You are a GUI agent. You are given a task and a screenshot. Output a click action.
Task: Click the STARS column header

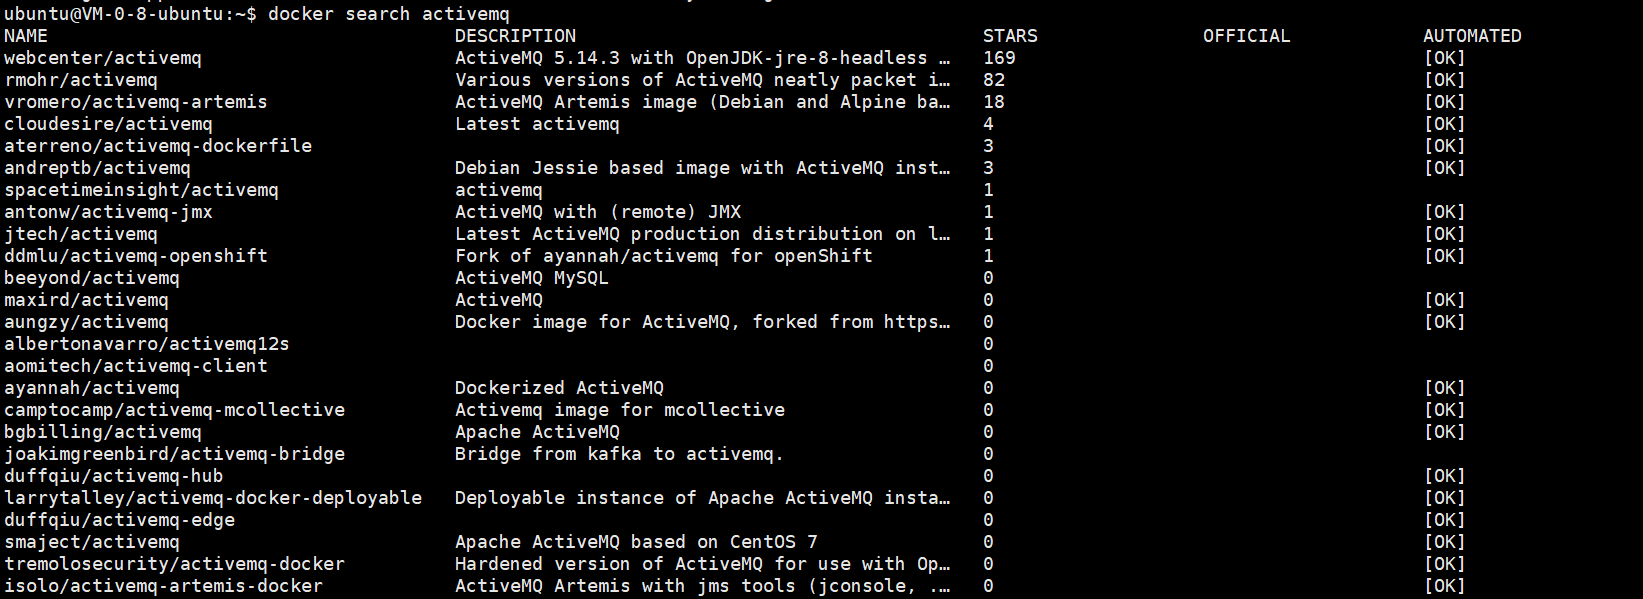pyautogui.click(x=1010, y=36)
